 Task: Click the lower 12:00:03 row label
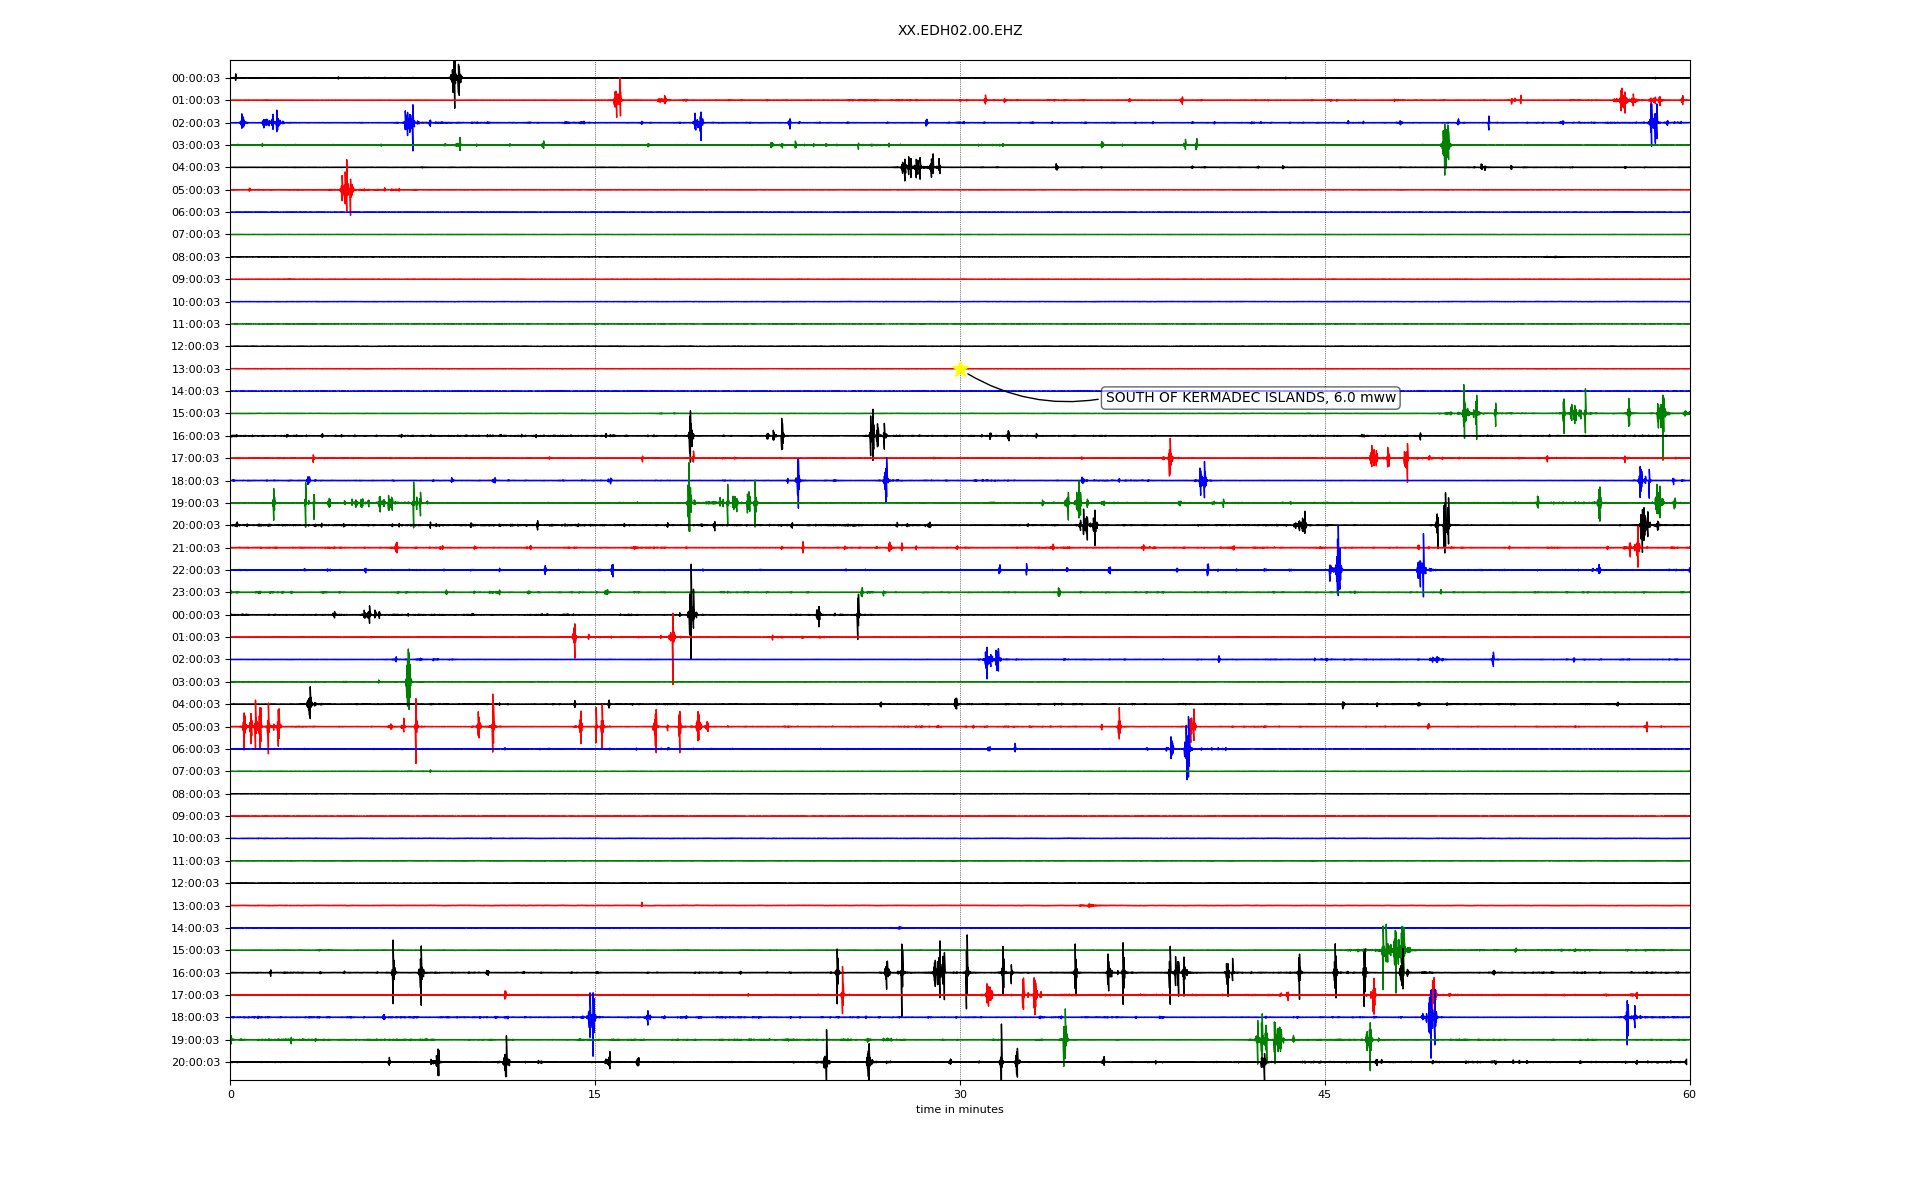tap(196, 883)
